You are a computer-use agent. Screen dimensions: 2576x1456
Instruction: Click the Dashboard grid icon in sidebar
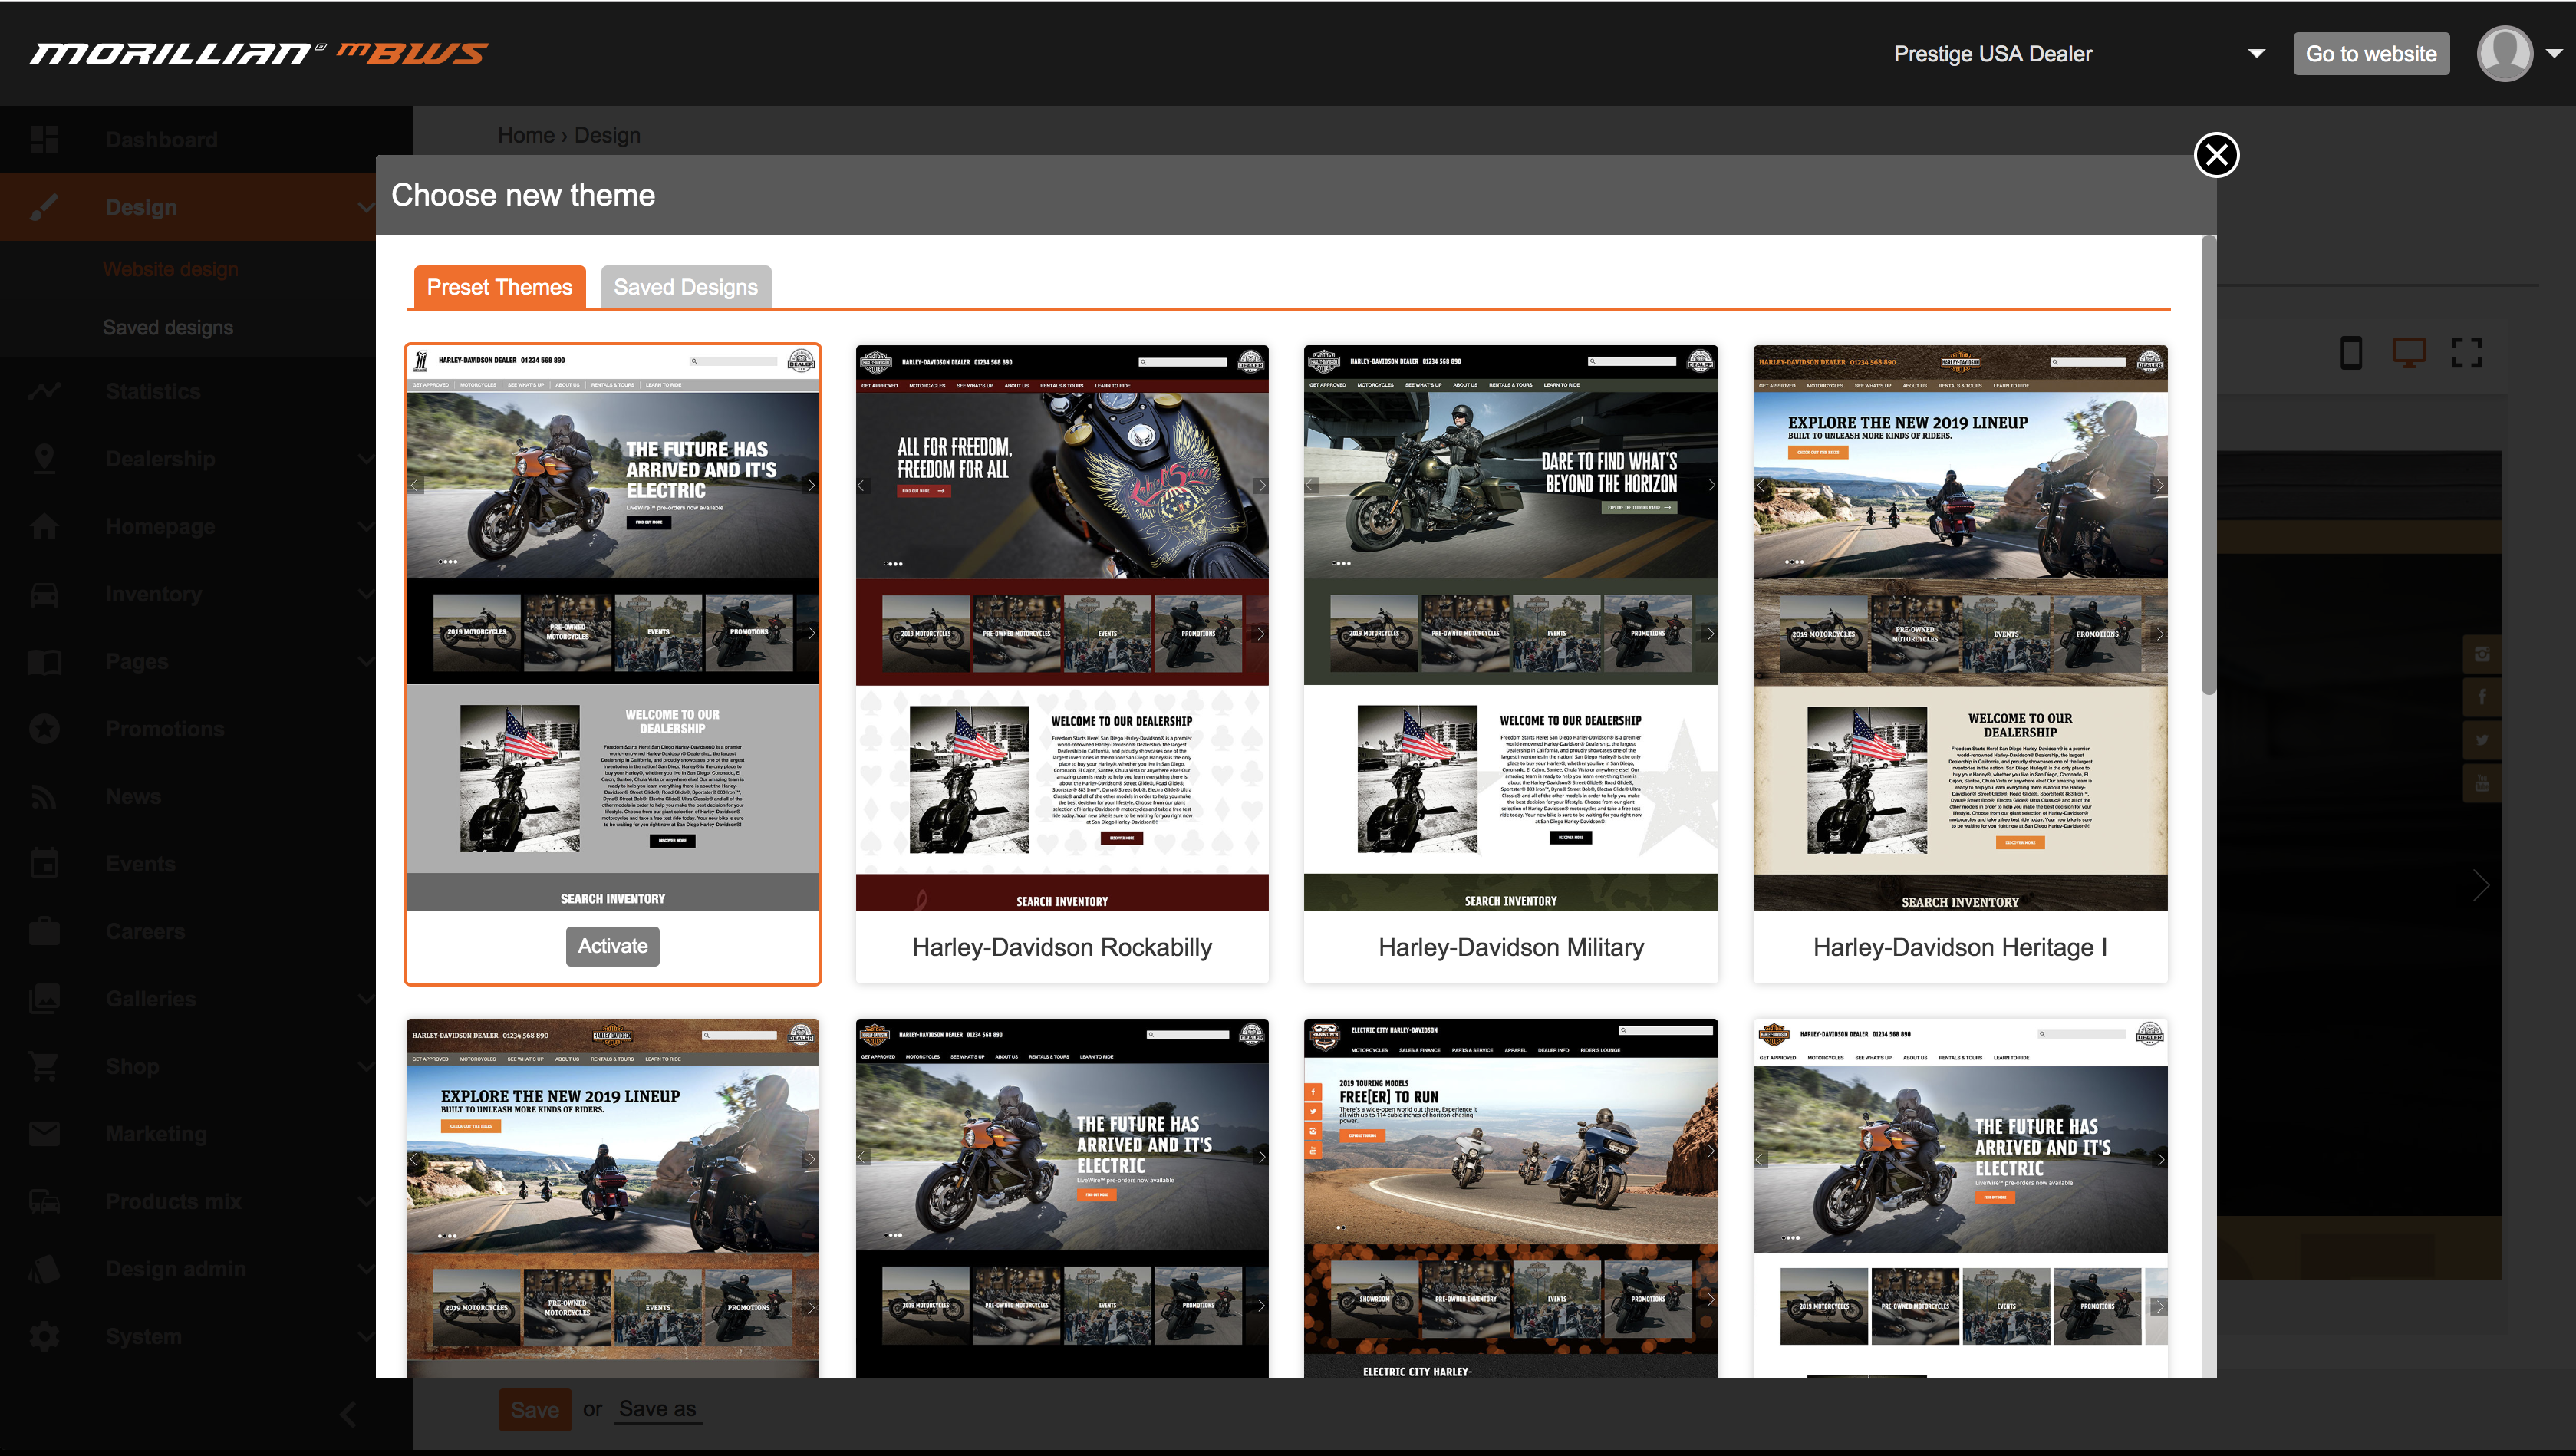pyautogui.click(x=44, y=139)
